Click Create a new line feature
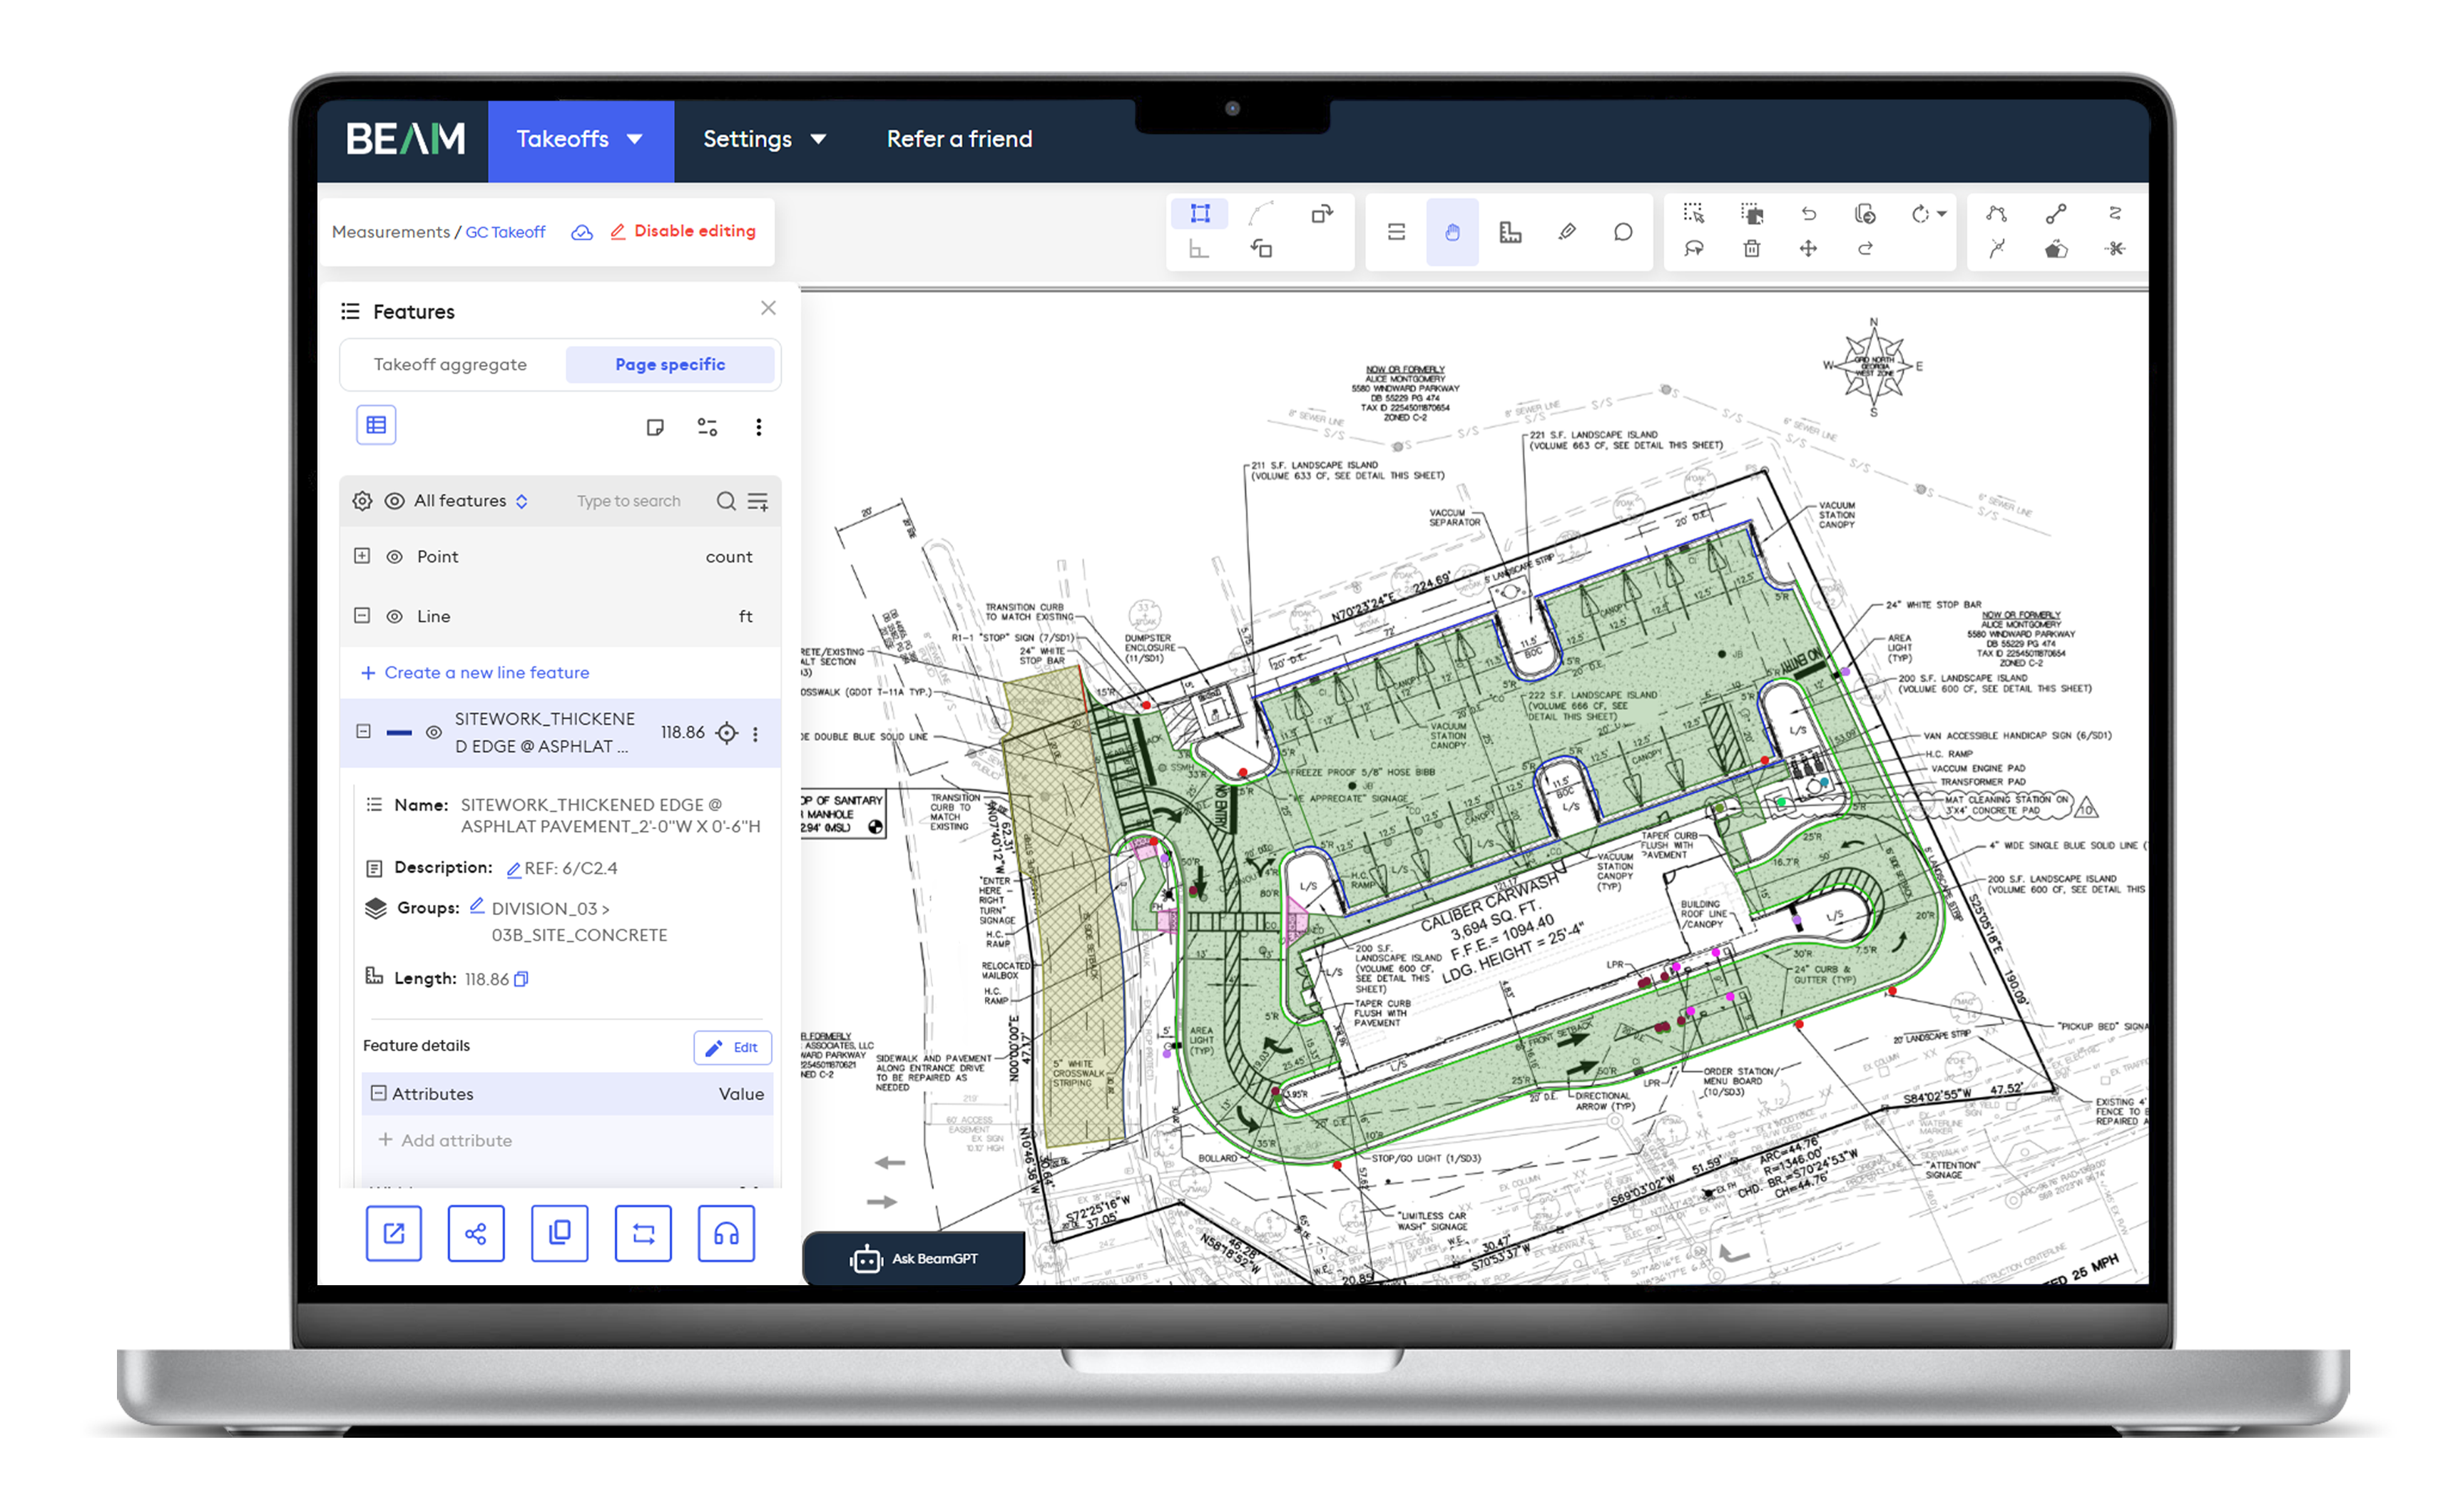Screen dimensions: 2448x1512 (x=475, y=673)
